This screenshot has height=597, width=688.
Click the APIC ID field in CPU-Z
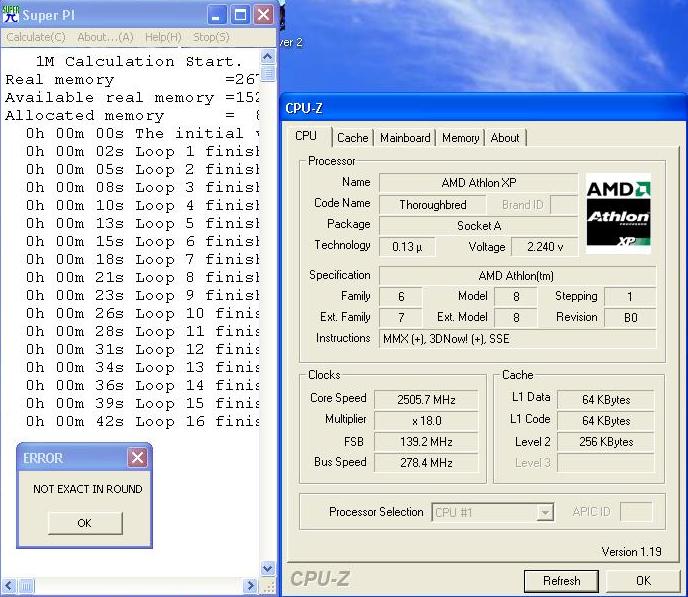pos(636,512)
